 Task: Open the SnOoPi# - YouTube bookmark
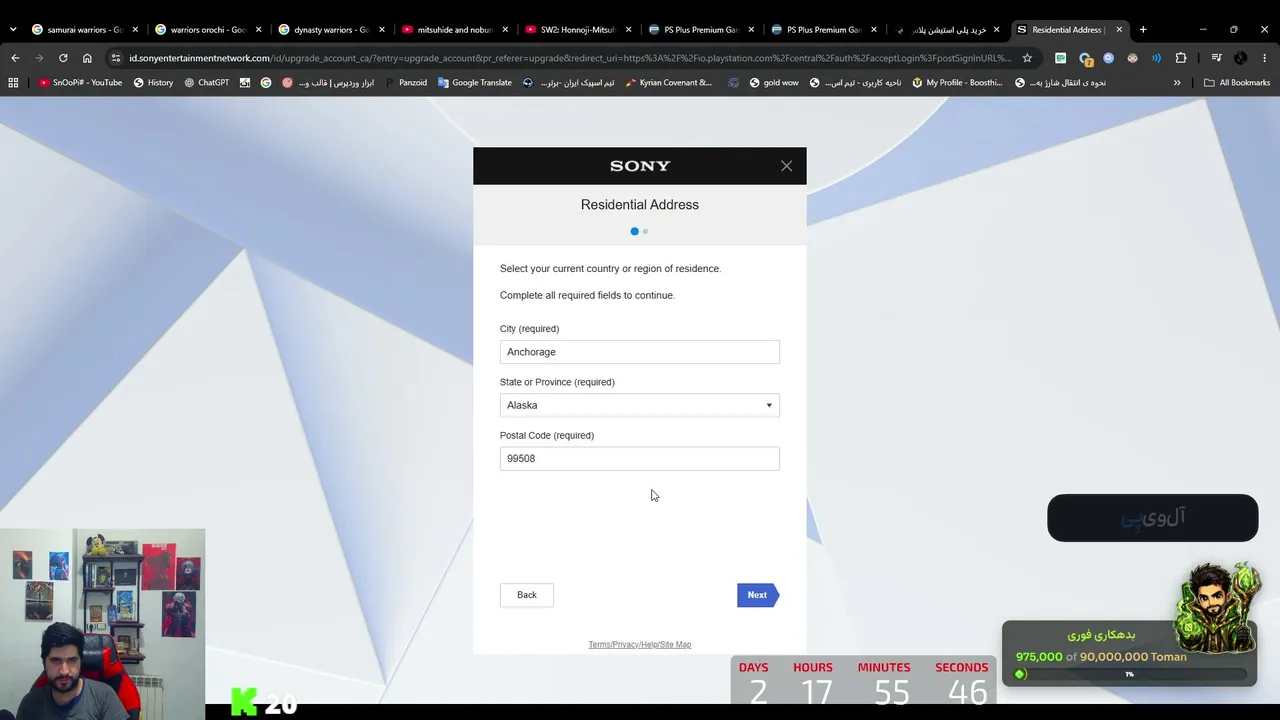[x=80, y=83]
